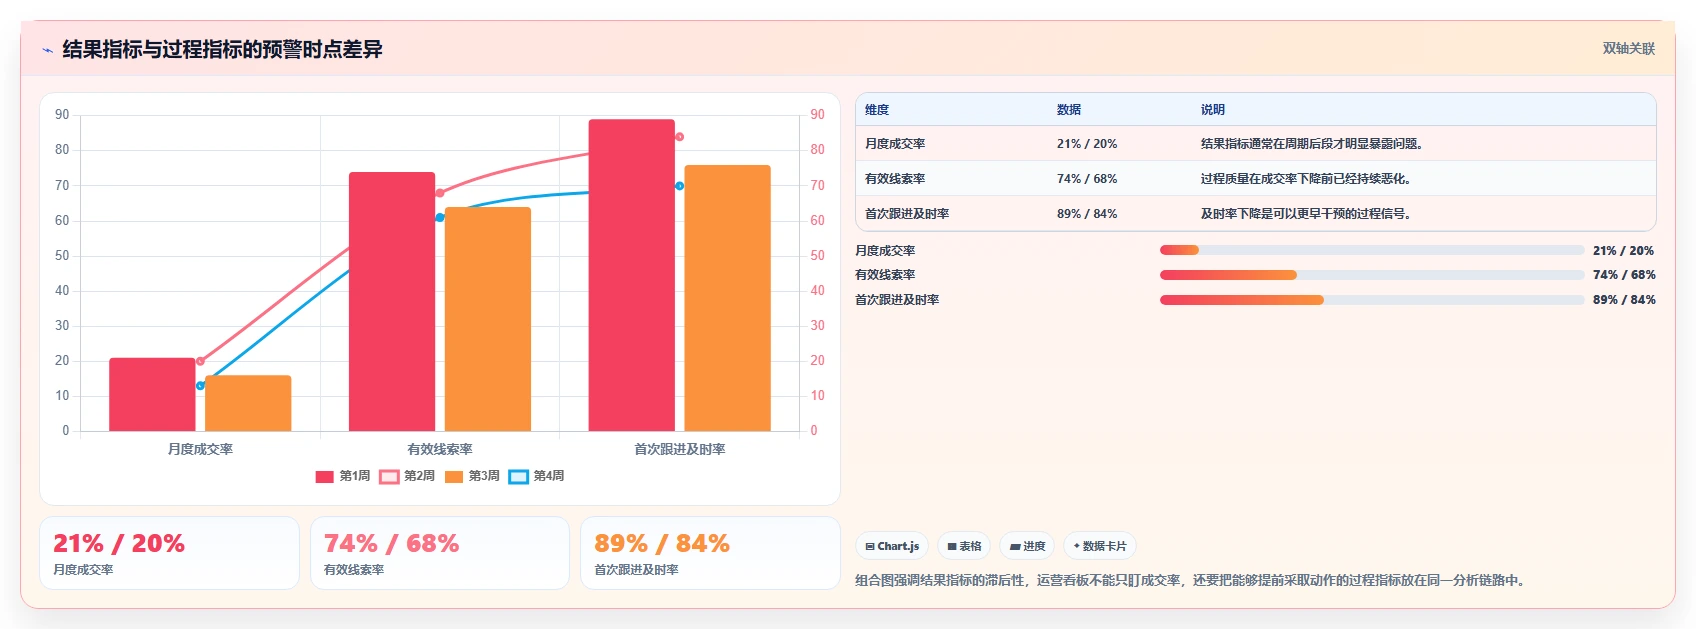Click the 90 tick on the right axis
This screenshot has width=1696, height=629.
pyautogui.click(x=817, y=115)
